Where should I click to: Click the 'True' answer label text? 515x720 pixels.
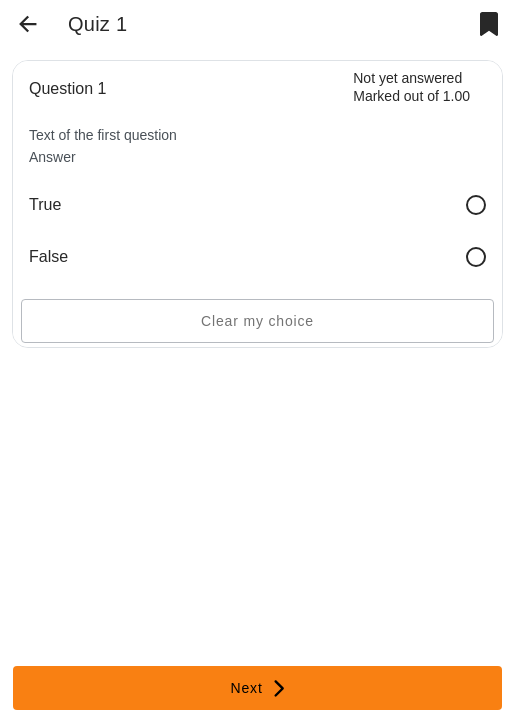[x=45, y=204]
